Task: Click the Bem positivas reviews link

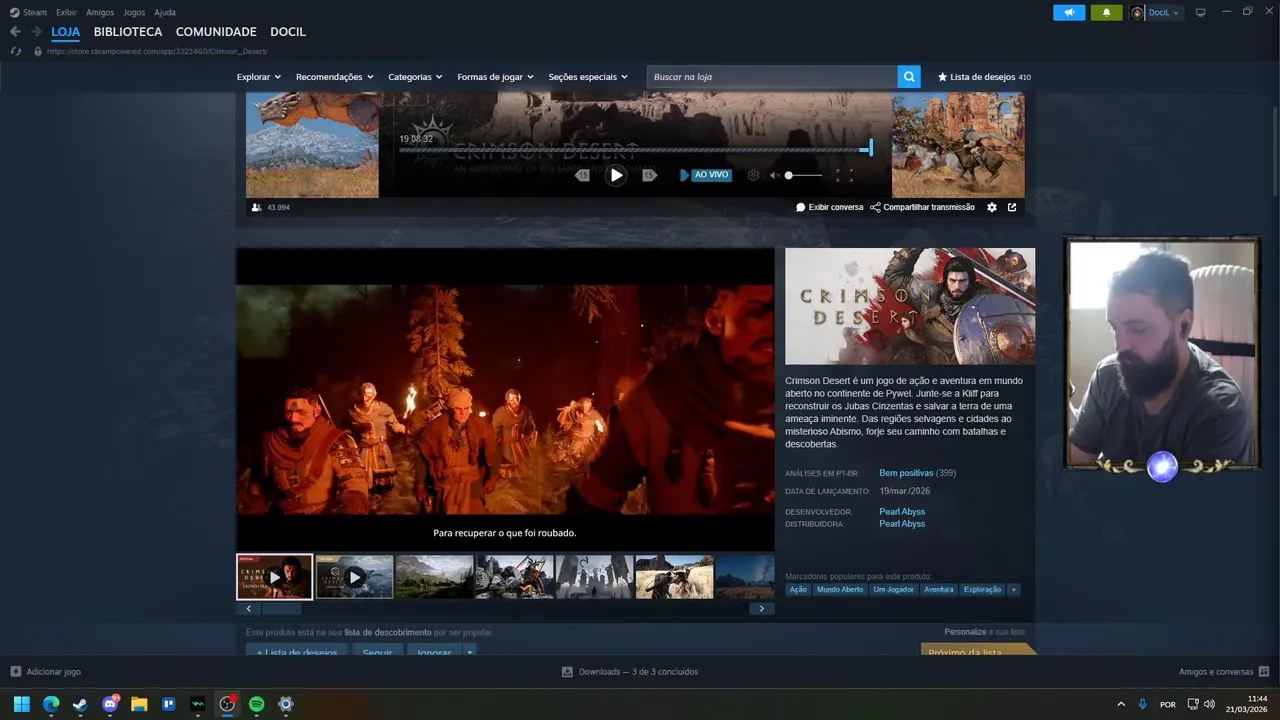Action: coord(906,473)
